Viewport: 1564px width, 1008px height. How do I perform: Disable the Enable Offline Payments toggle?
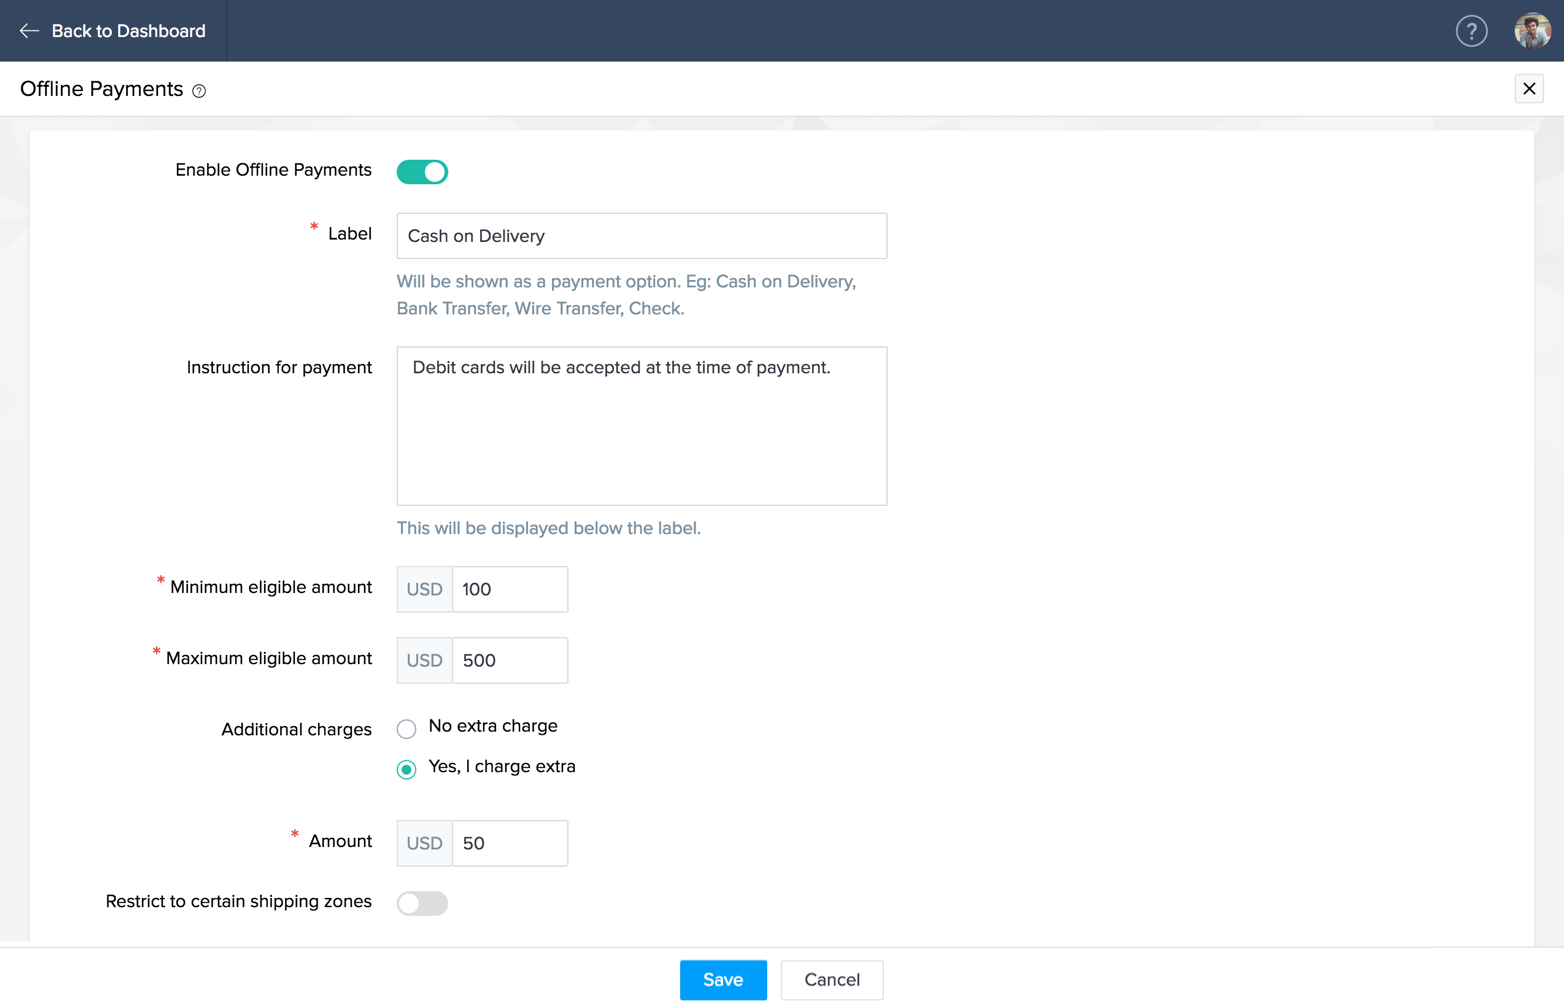(422, 172)
